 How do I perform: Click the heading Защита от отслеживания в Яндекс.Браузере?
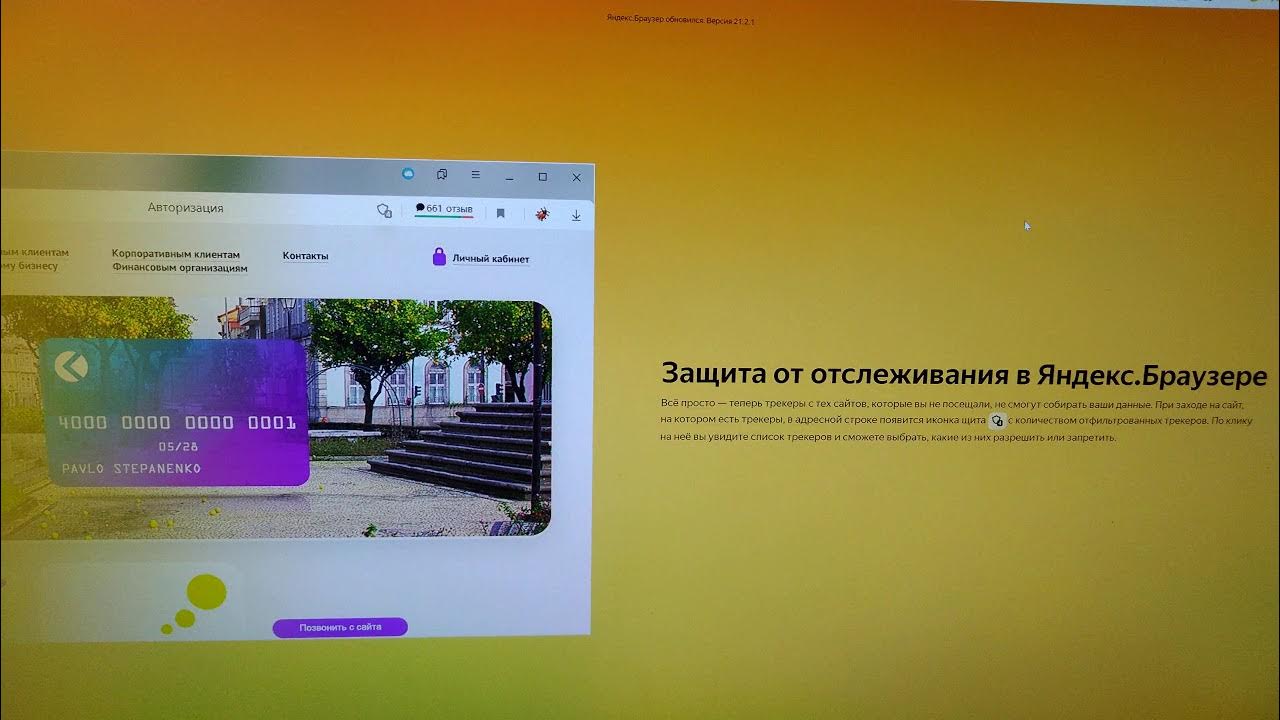[964, 375]
